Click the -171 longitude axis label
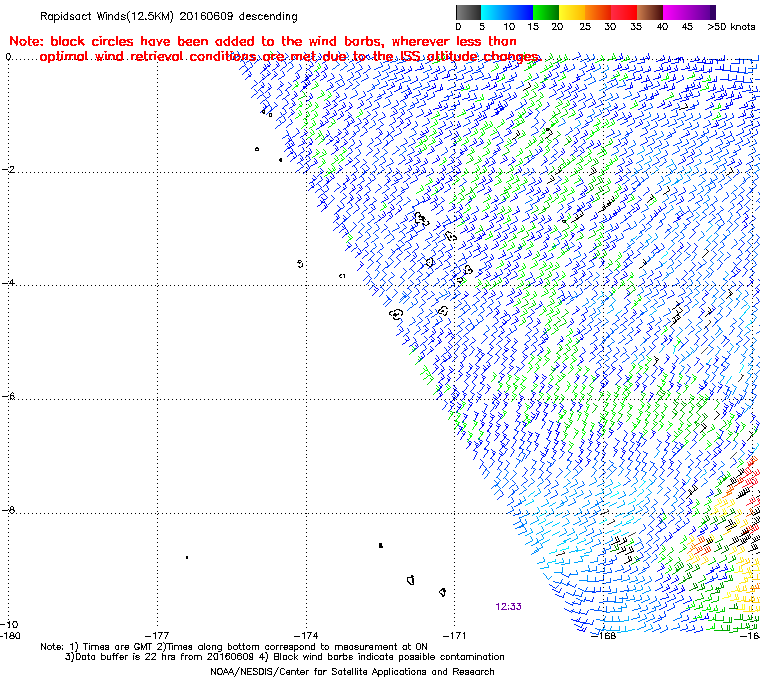 (454, 636)
